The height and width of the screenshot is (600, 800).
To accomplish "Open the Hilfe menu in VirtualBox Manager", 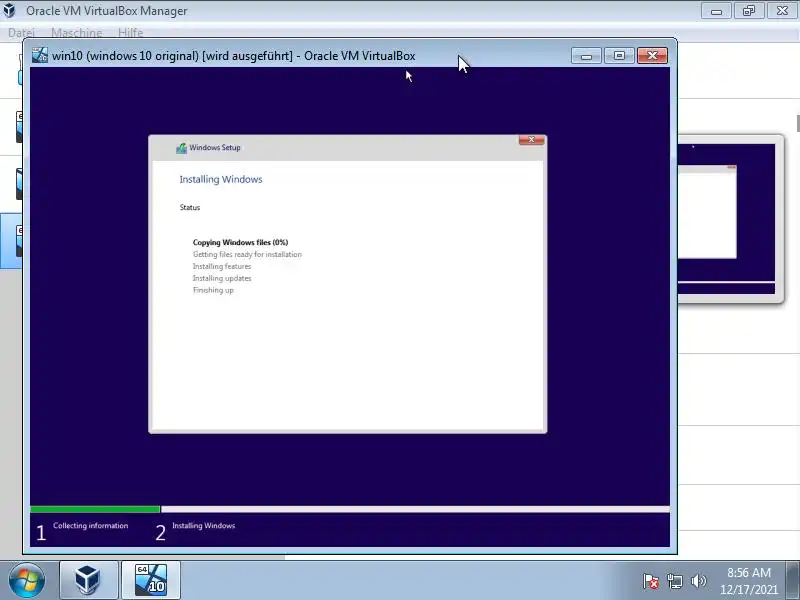I will coord(131,33).
